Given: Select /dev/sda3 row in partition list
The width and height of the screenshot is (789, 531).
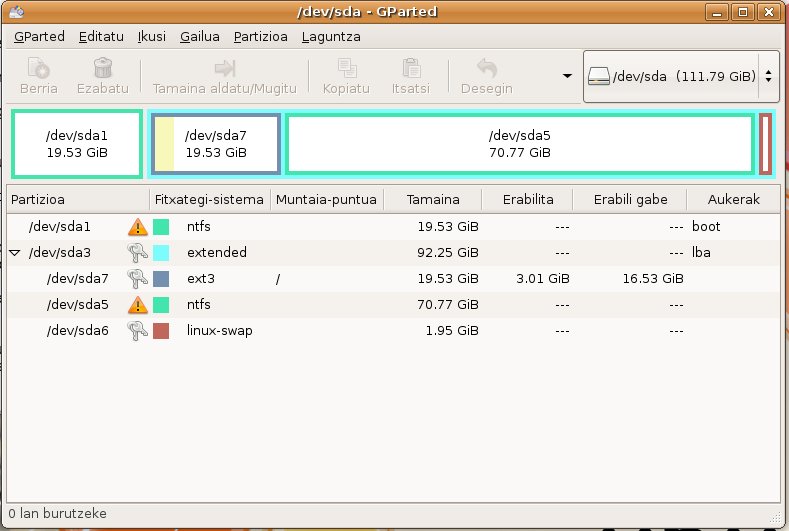Looking at the screenshot, I should tap(393, 253).
